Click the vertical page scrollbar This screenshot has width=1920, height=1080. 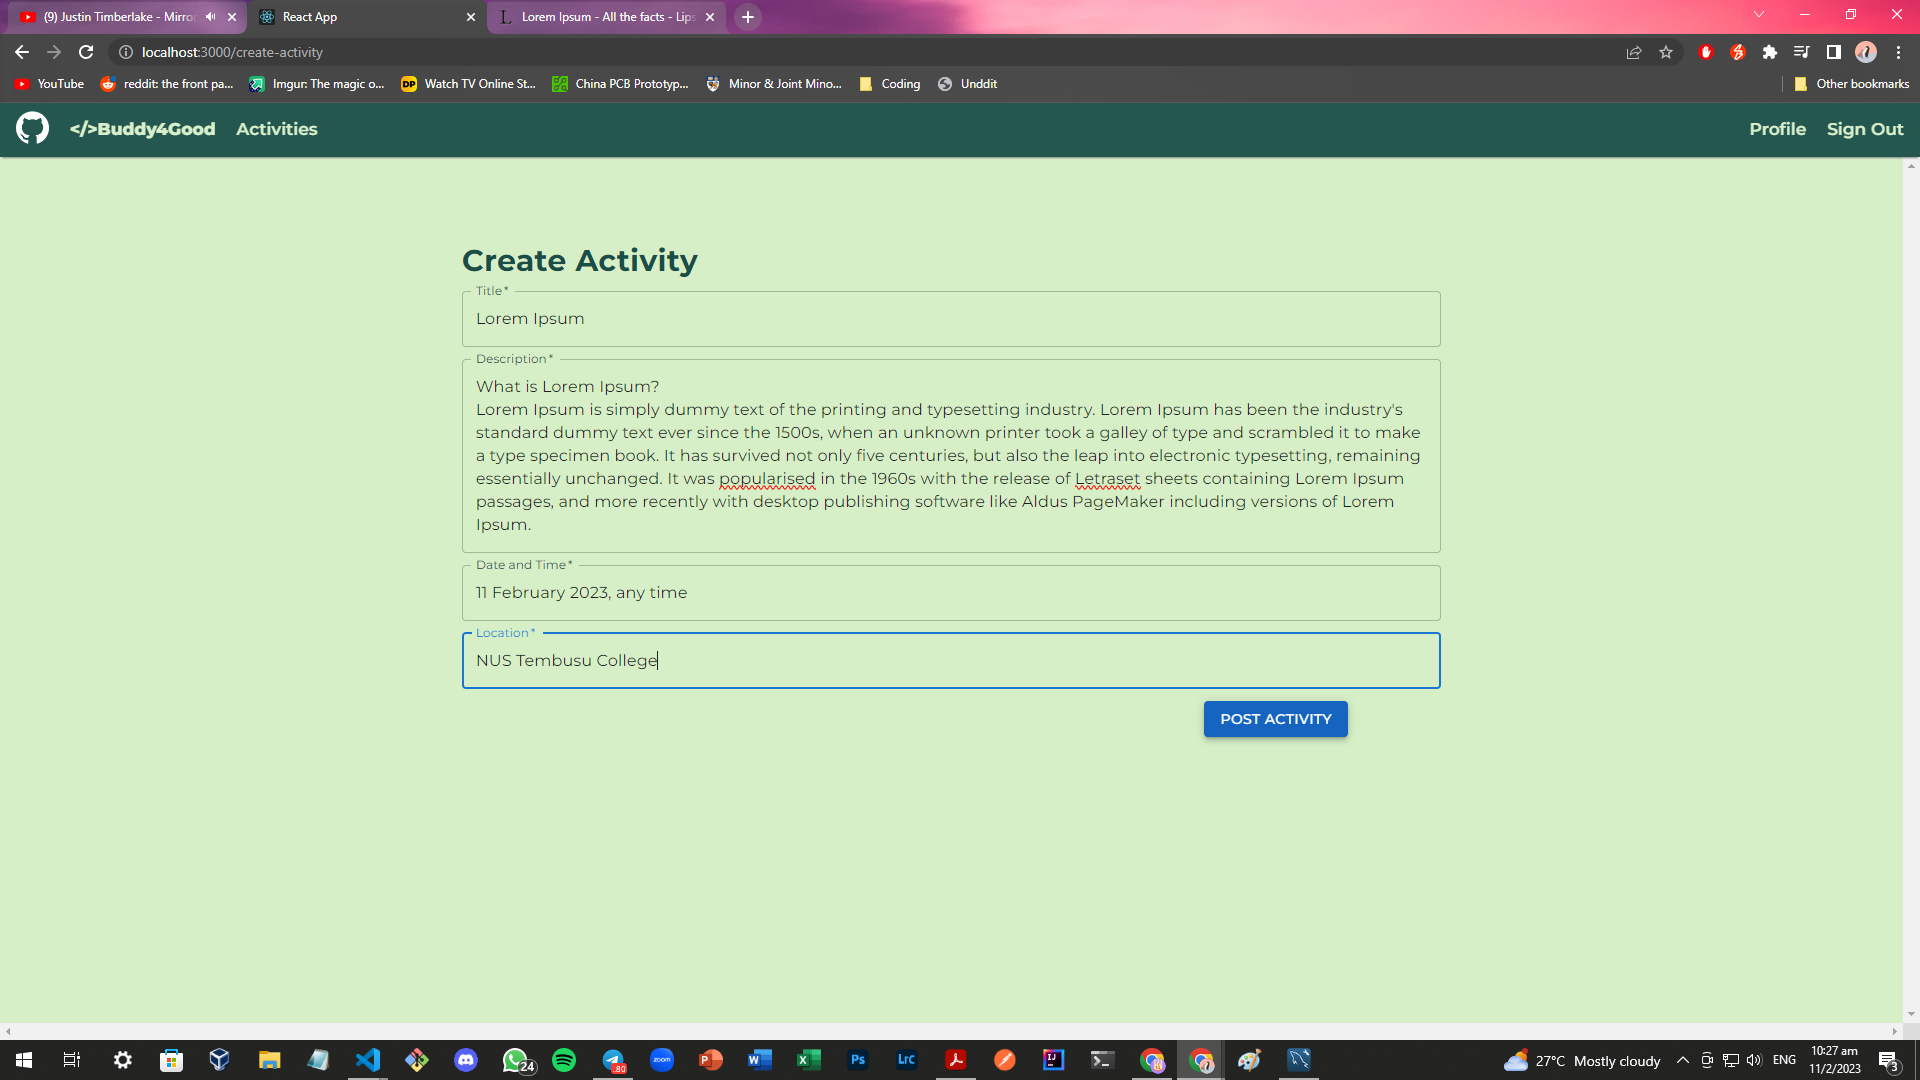click(x=1910, y=590)
